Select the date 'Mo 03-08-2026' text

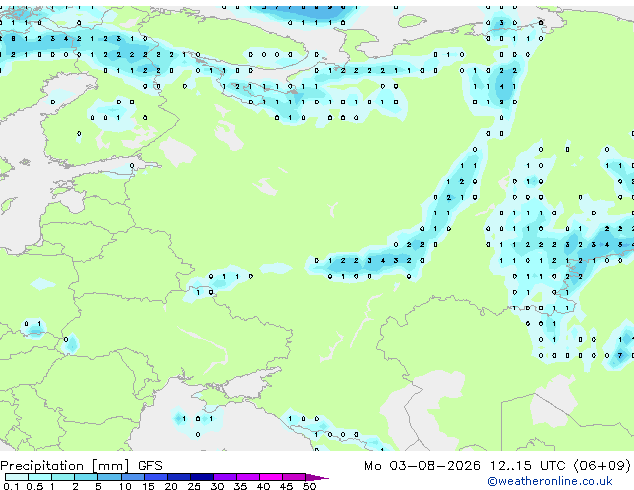tap(422, 466)
